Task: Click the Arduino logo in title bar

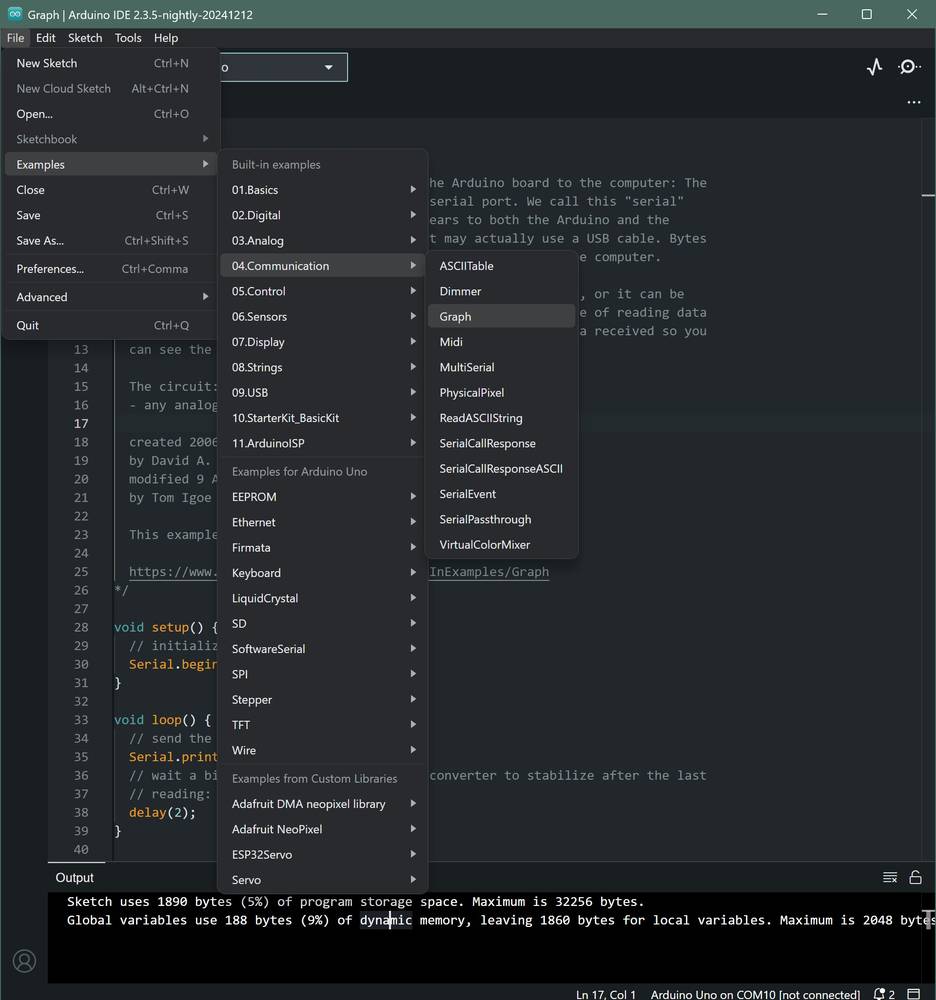Action: pyautogui.click(x=15, y=14)
